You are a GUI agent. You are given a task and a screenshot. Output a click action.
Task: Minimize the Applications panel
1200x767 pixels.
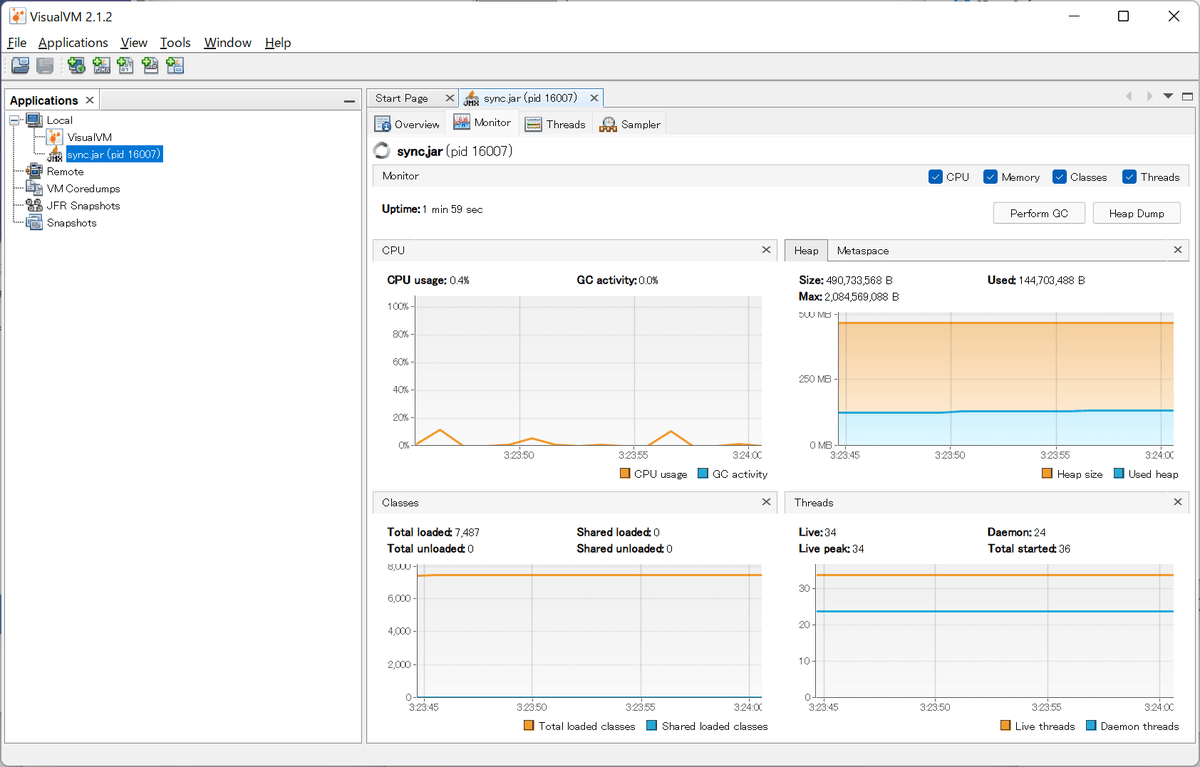pyautogui.click(x=349, y=101)
